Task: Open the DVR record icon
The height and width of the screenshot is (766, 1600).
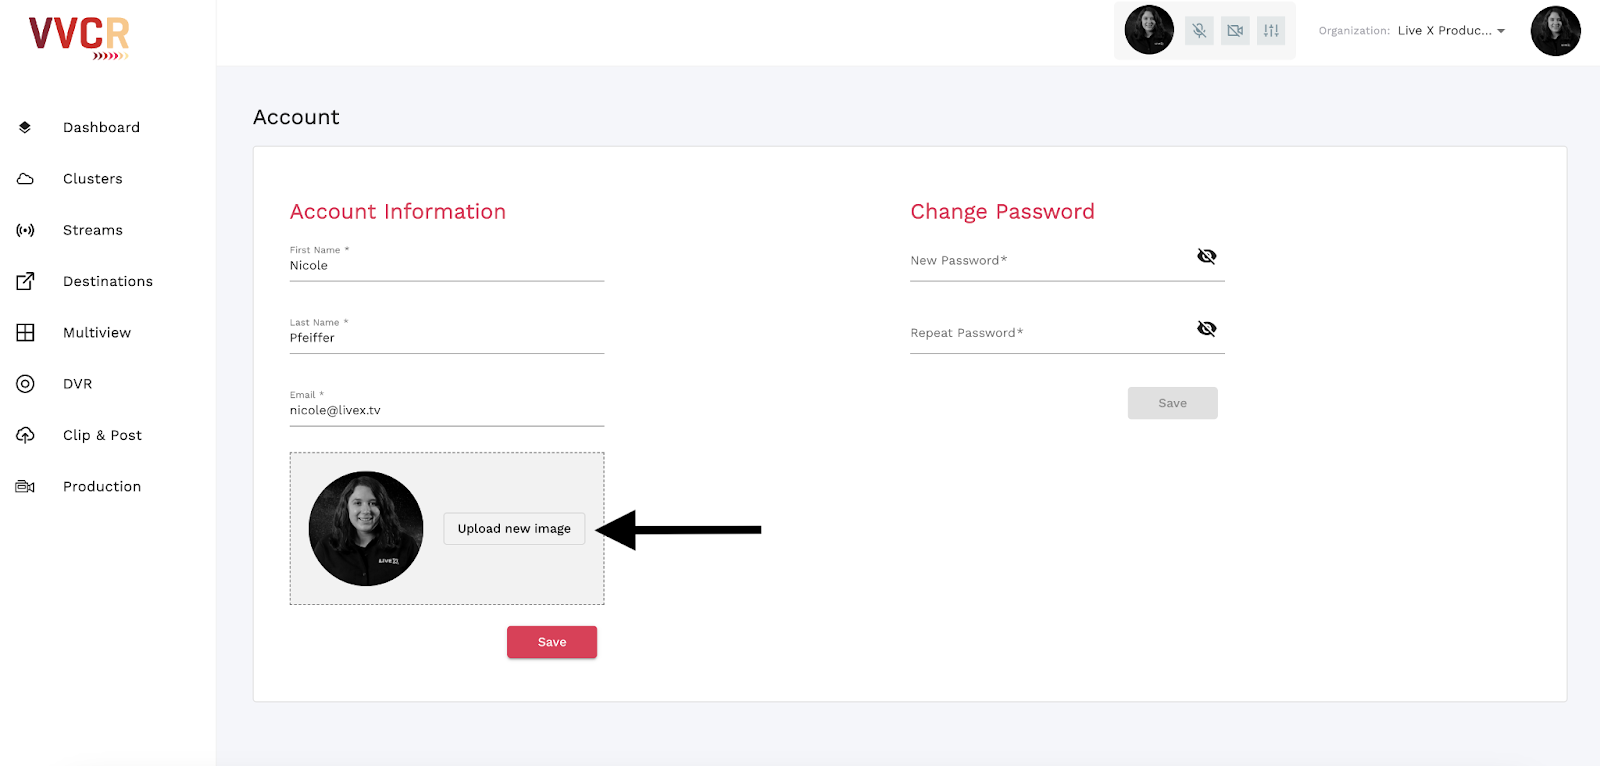Action: pos(25,384)
